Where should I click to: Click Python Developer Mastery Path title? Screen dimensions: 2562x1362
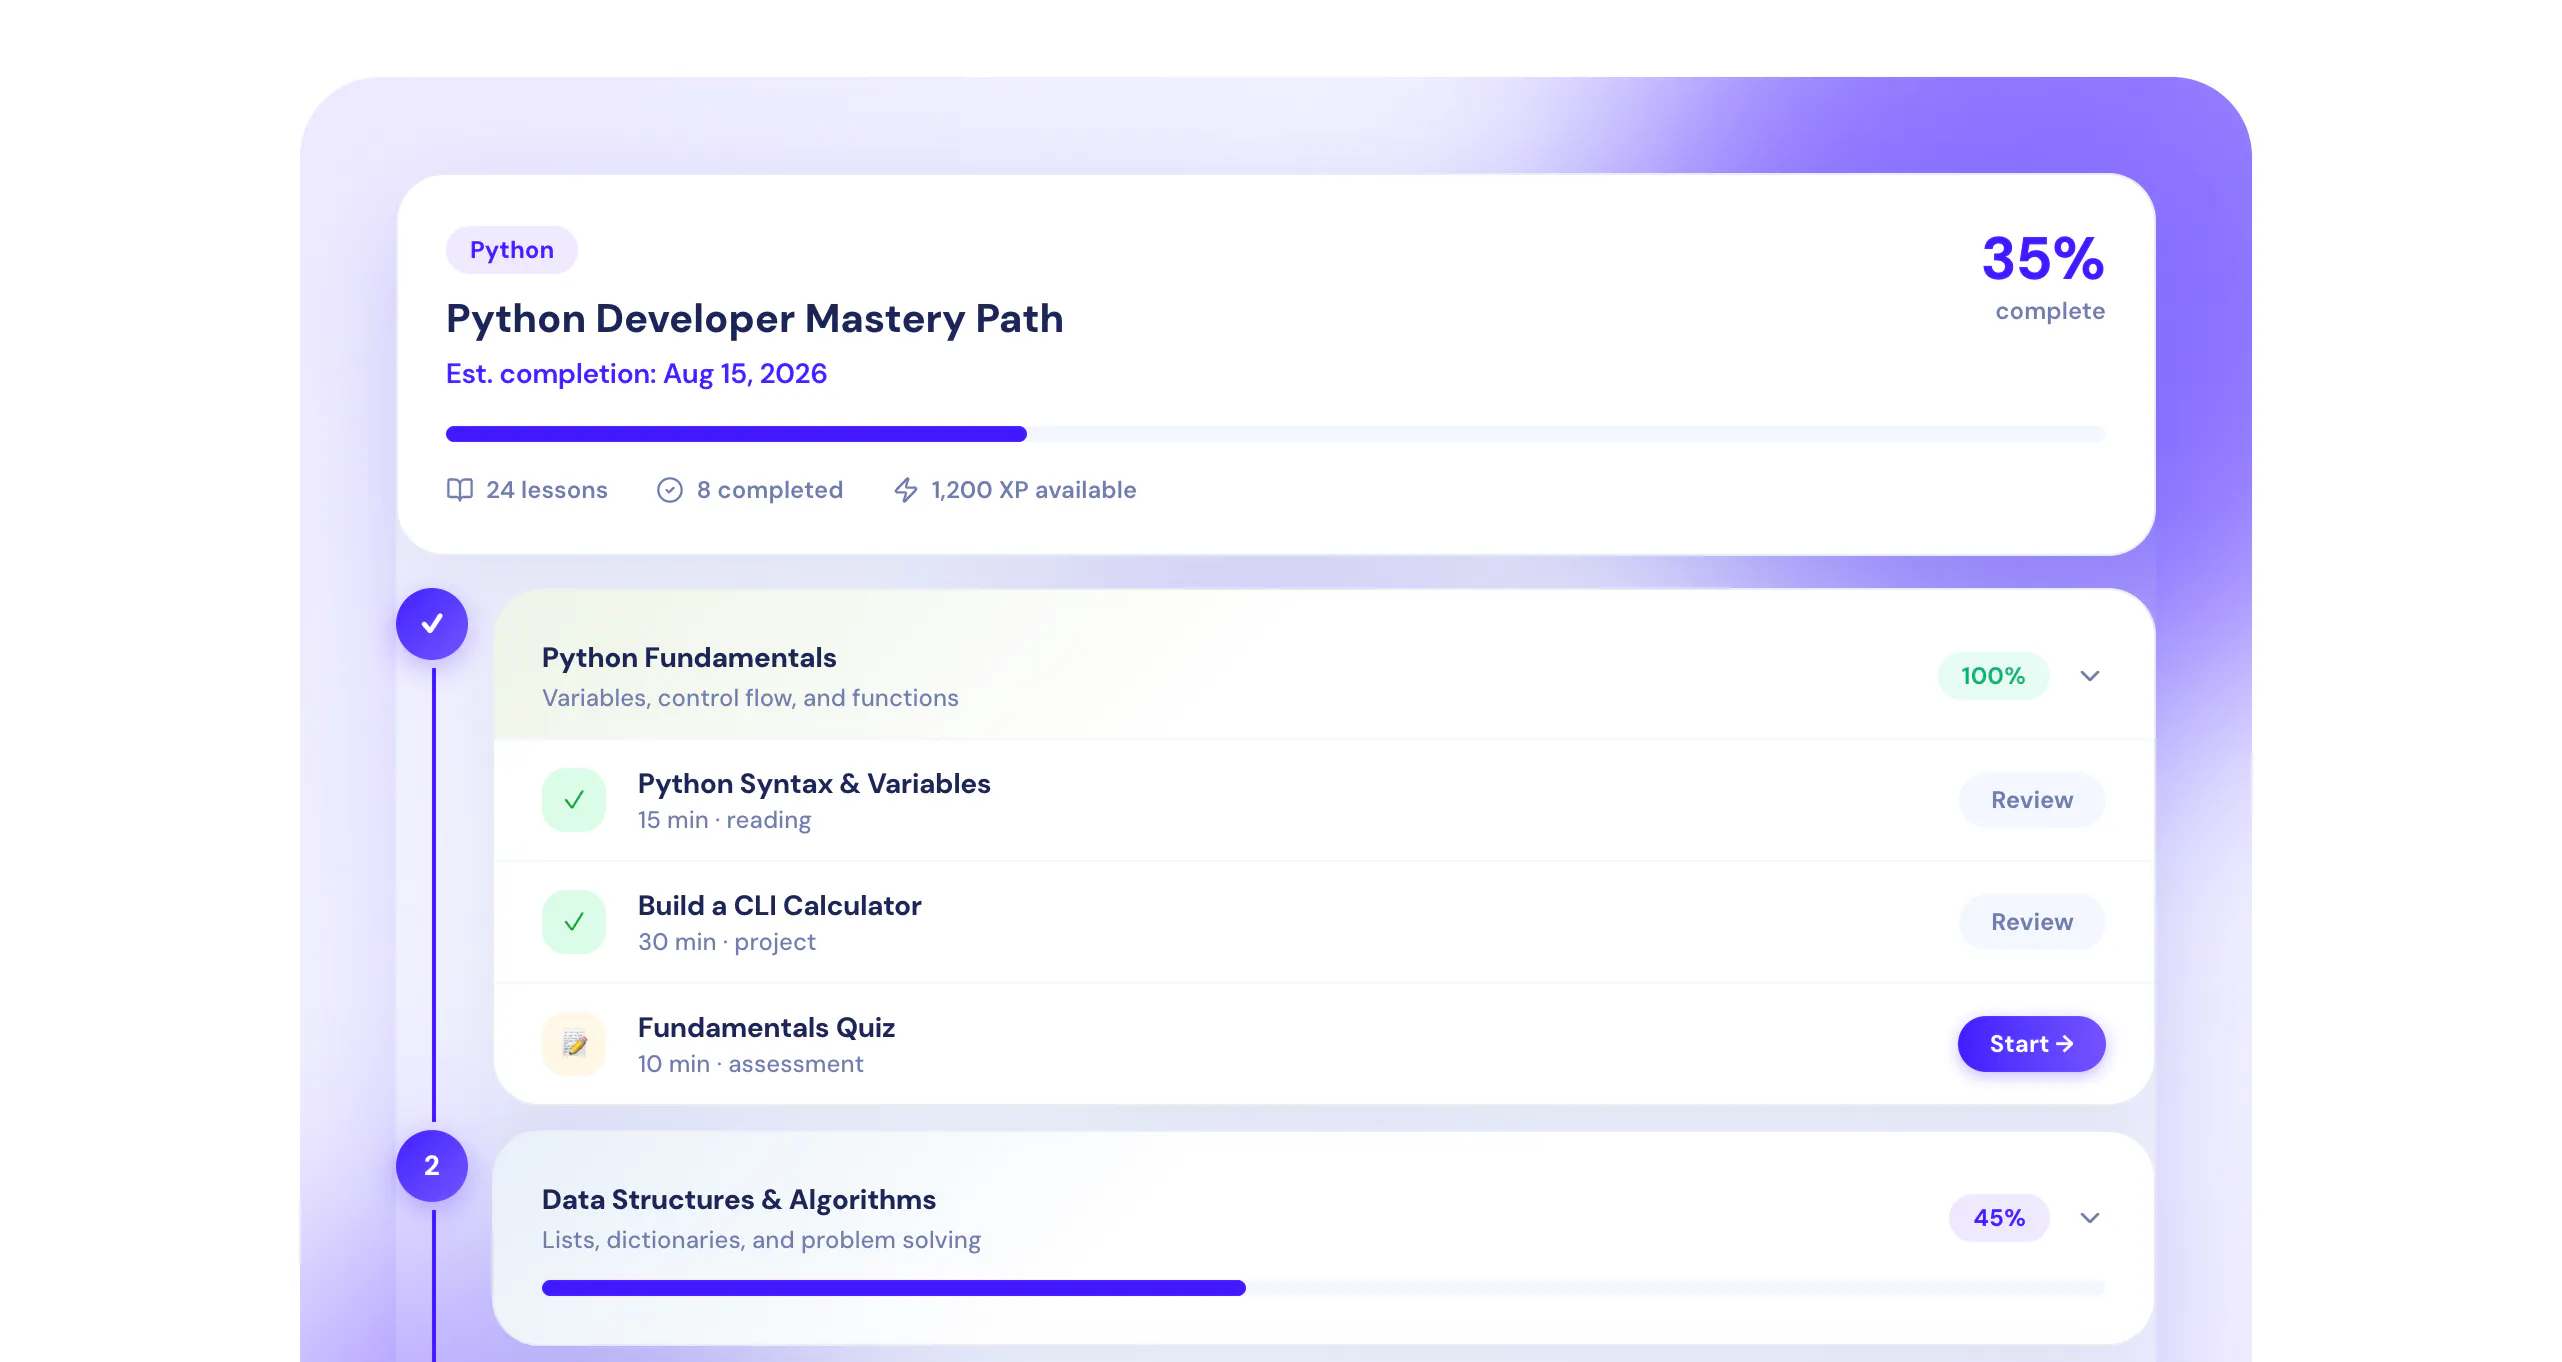point(755,319)
